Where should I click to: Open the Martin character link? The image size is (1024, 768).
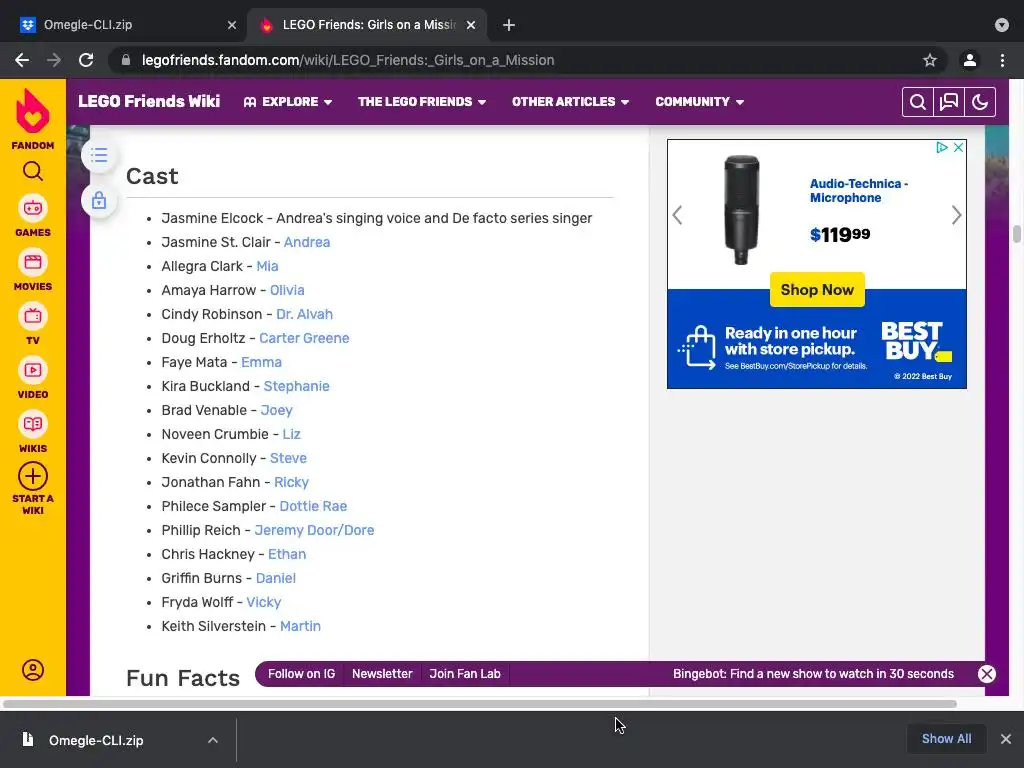pyautogui.click(x=300, y=626)
